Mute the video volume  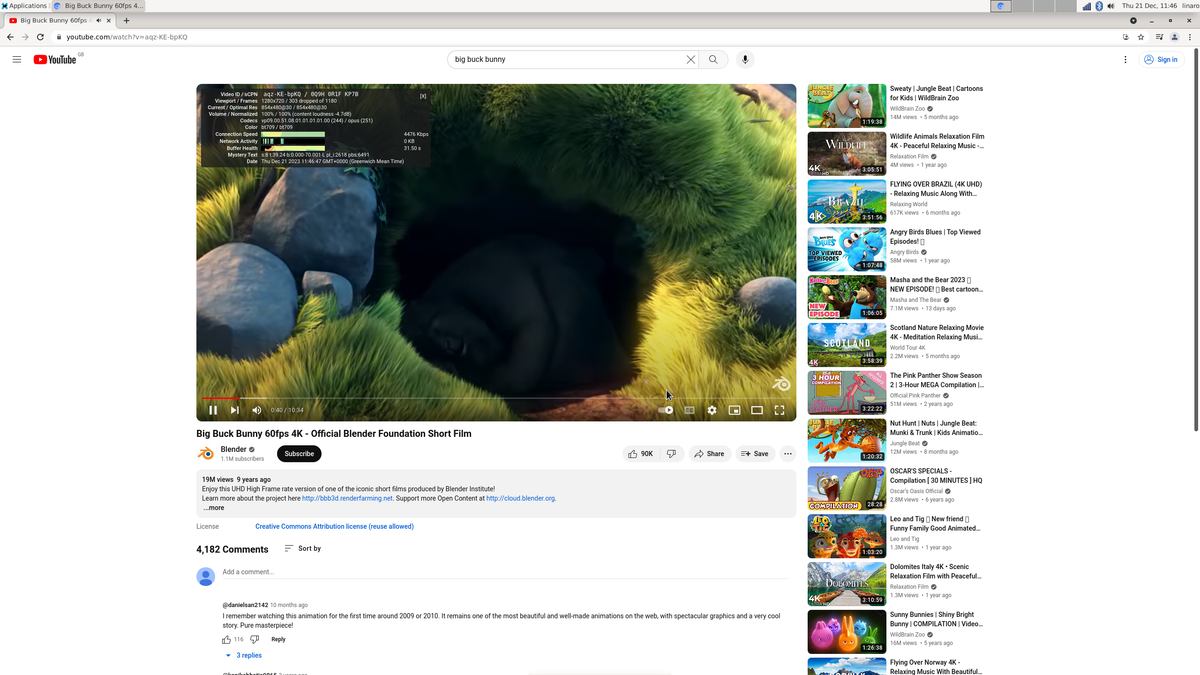(x=257, y=410)
